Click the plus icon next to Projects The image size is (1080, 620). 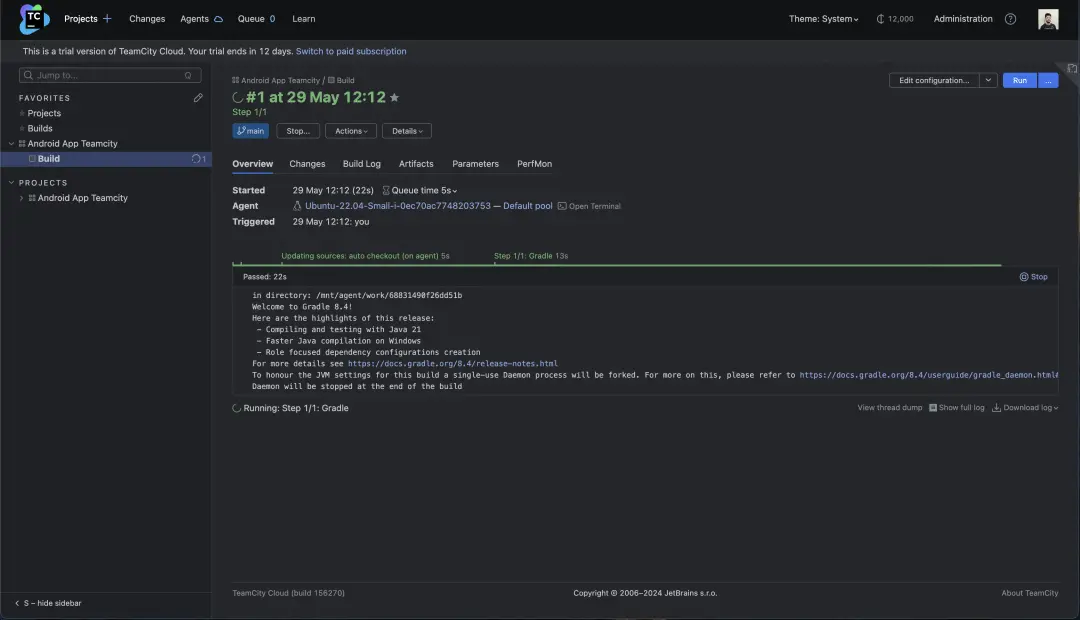click(x=107, y=19)
